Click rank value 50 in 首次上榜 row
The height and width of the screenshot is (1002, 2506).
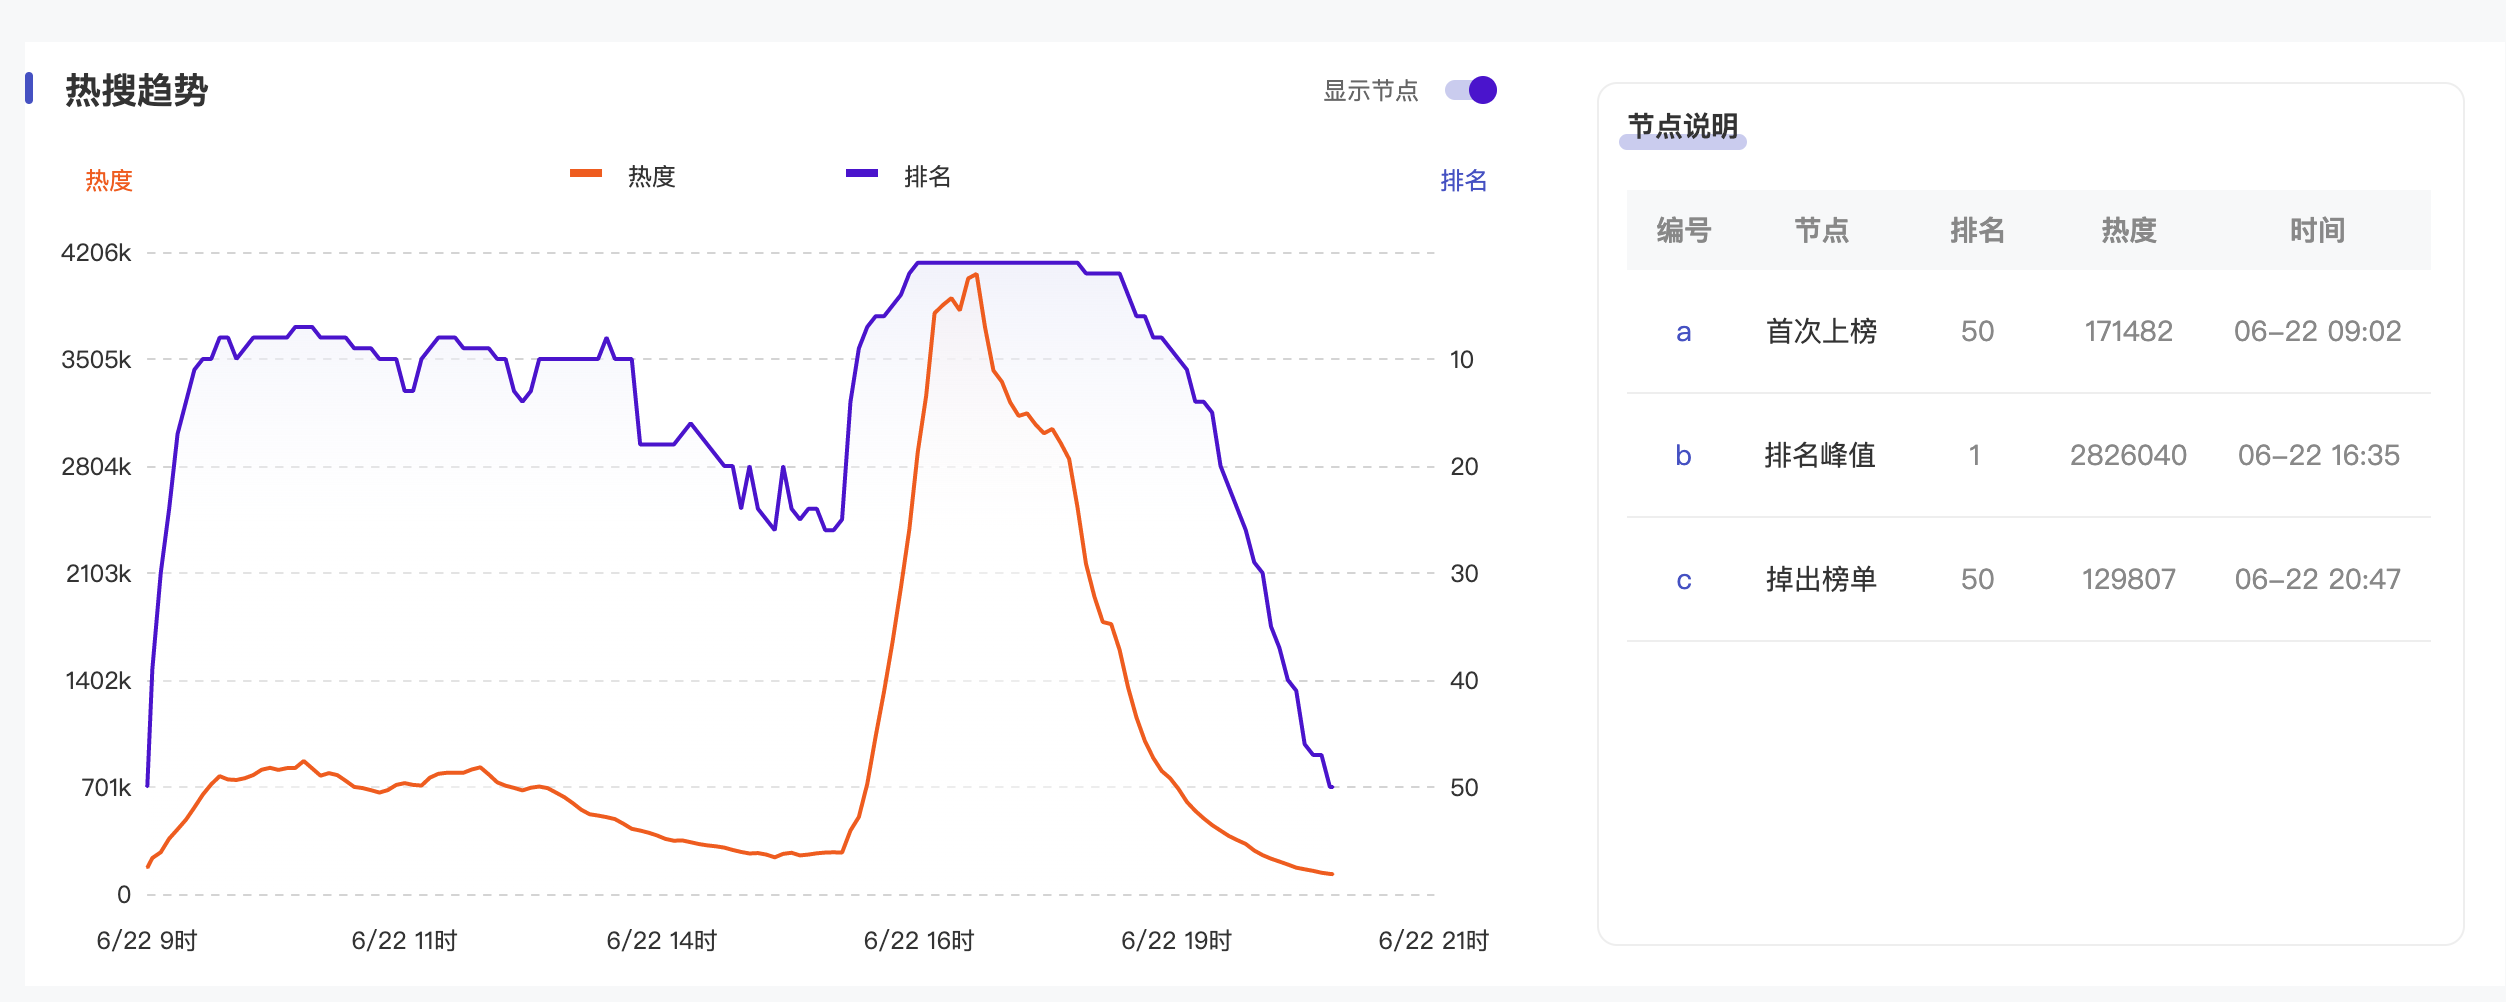point(1977,331)
